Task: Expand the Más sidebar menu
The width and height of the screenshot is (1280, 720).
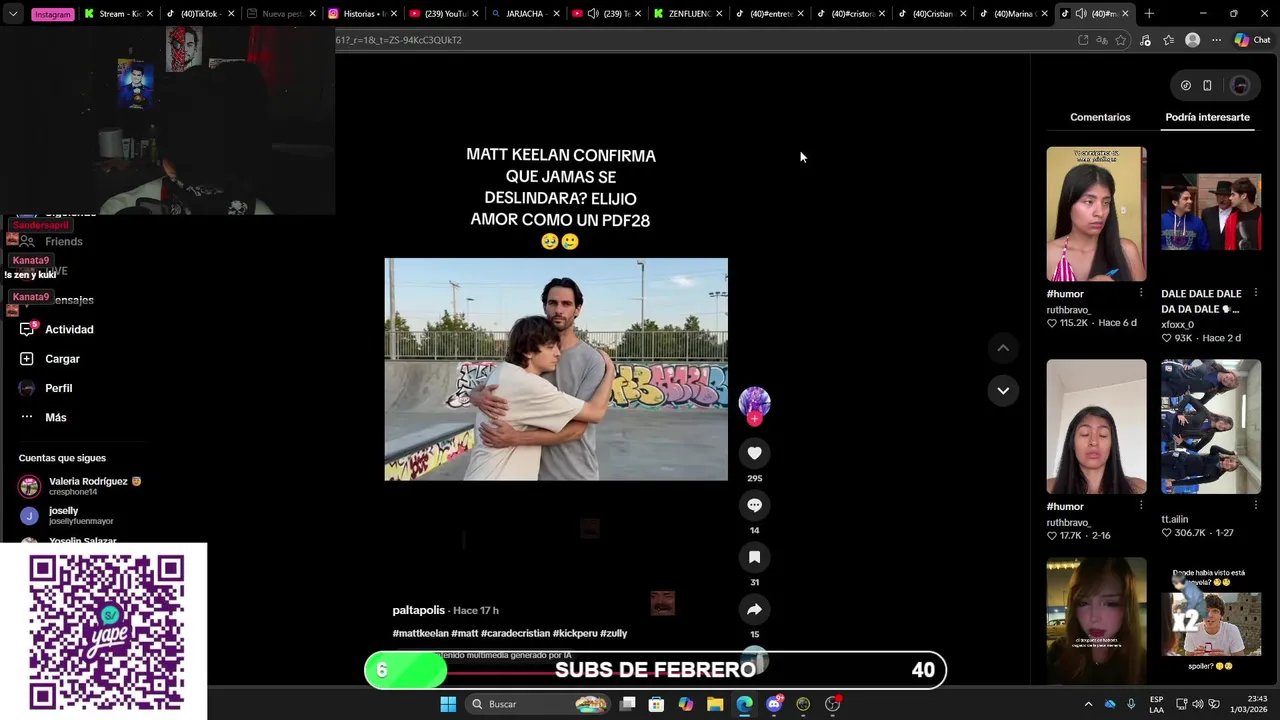Action: [x=55, y=417]
